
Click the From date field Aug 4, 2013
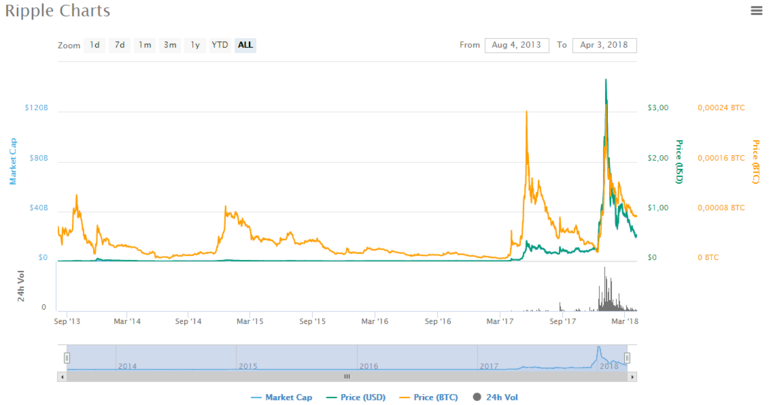(x=517, y=45)
